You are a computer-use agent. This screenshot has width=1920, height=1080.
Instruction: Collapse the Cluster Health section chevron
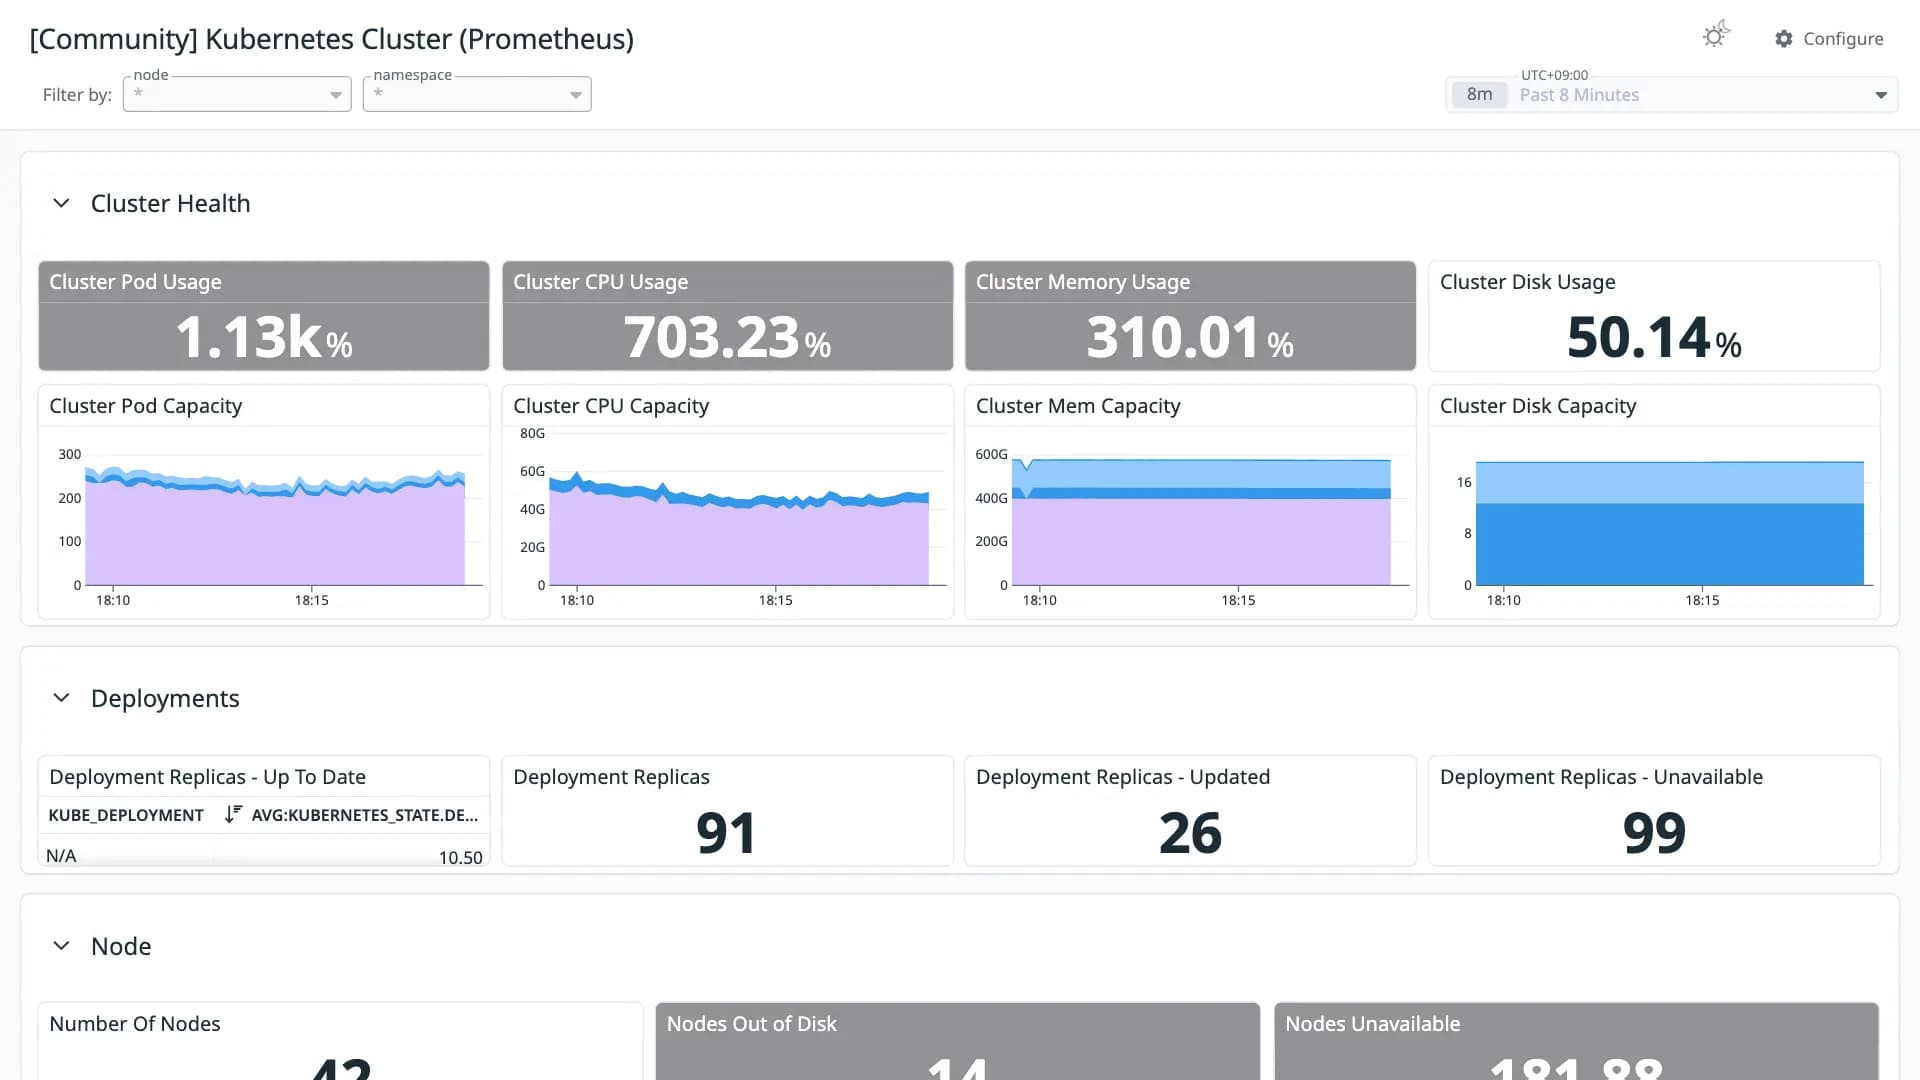tap(61, 203)
